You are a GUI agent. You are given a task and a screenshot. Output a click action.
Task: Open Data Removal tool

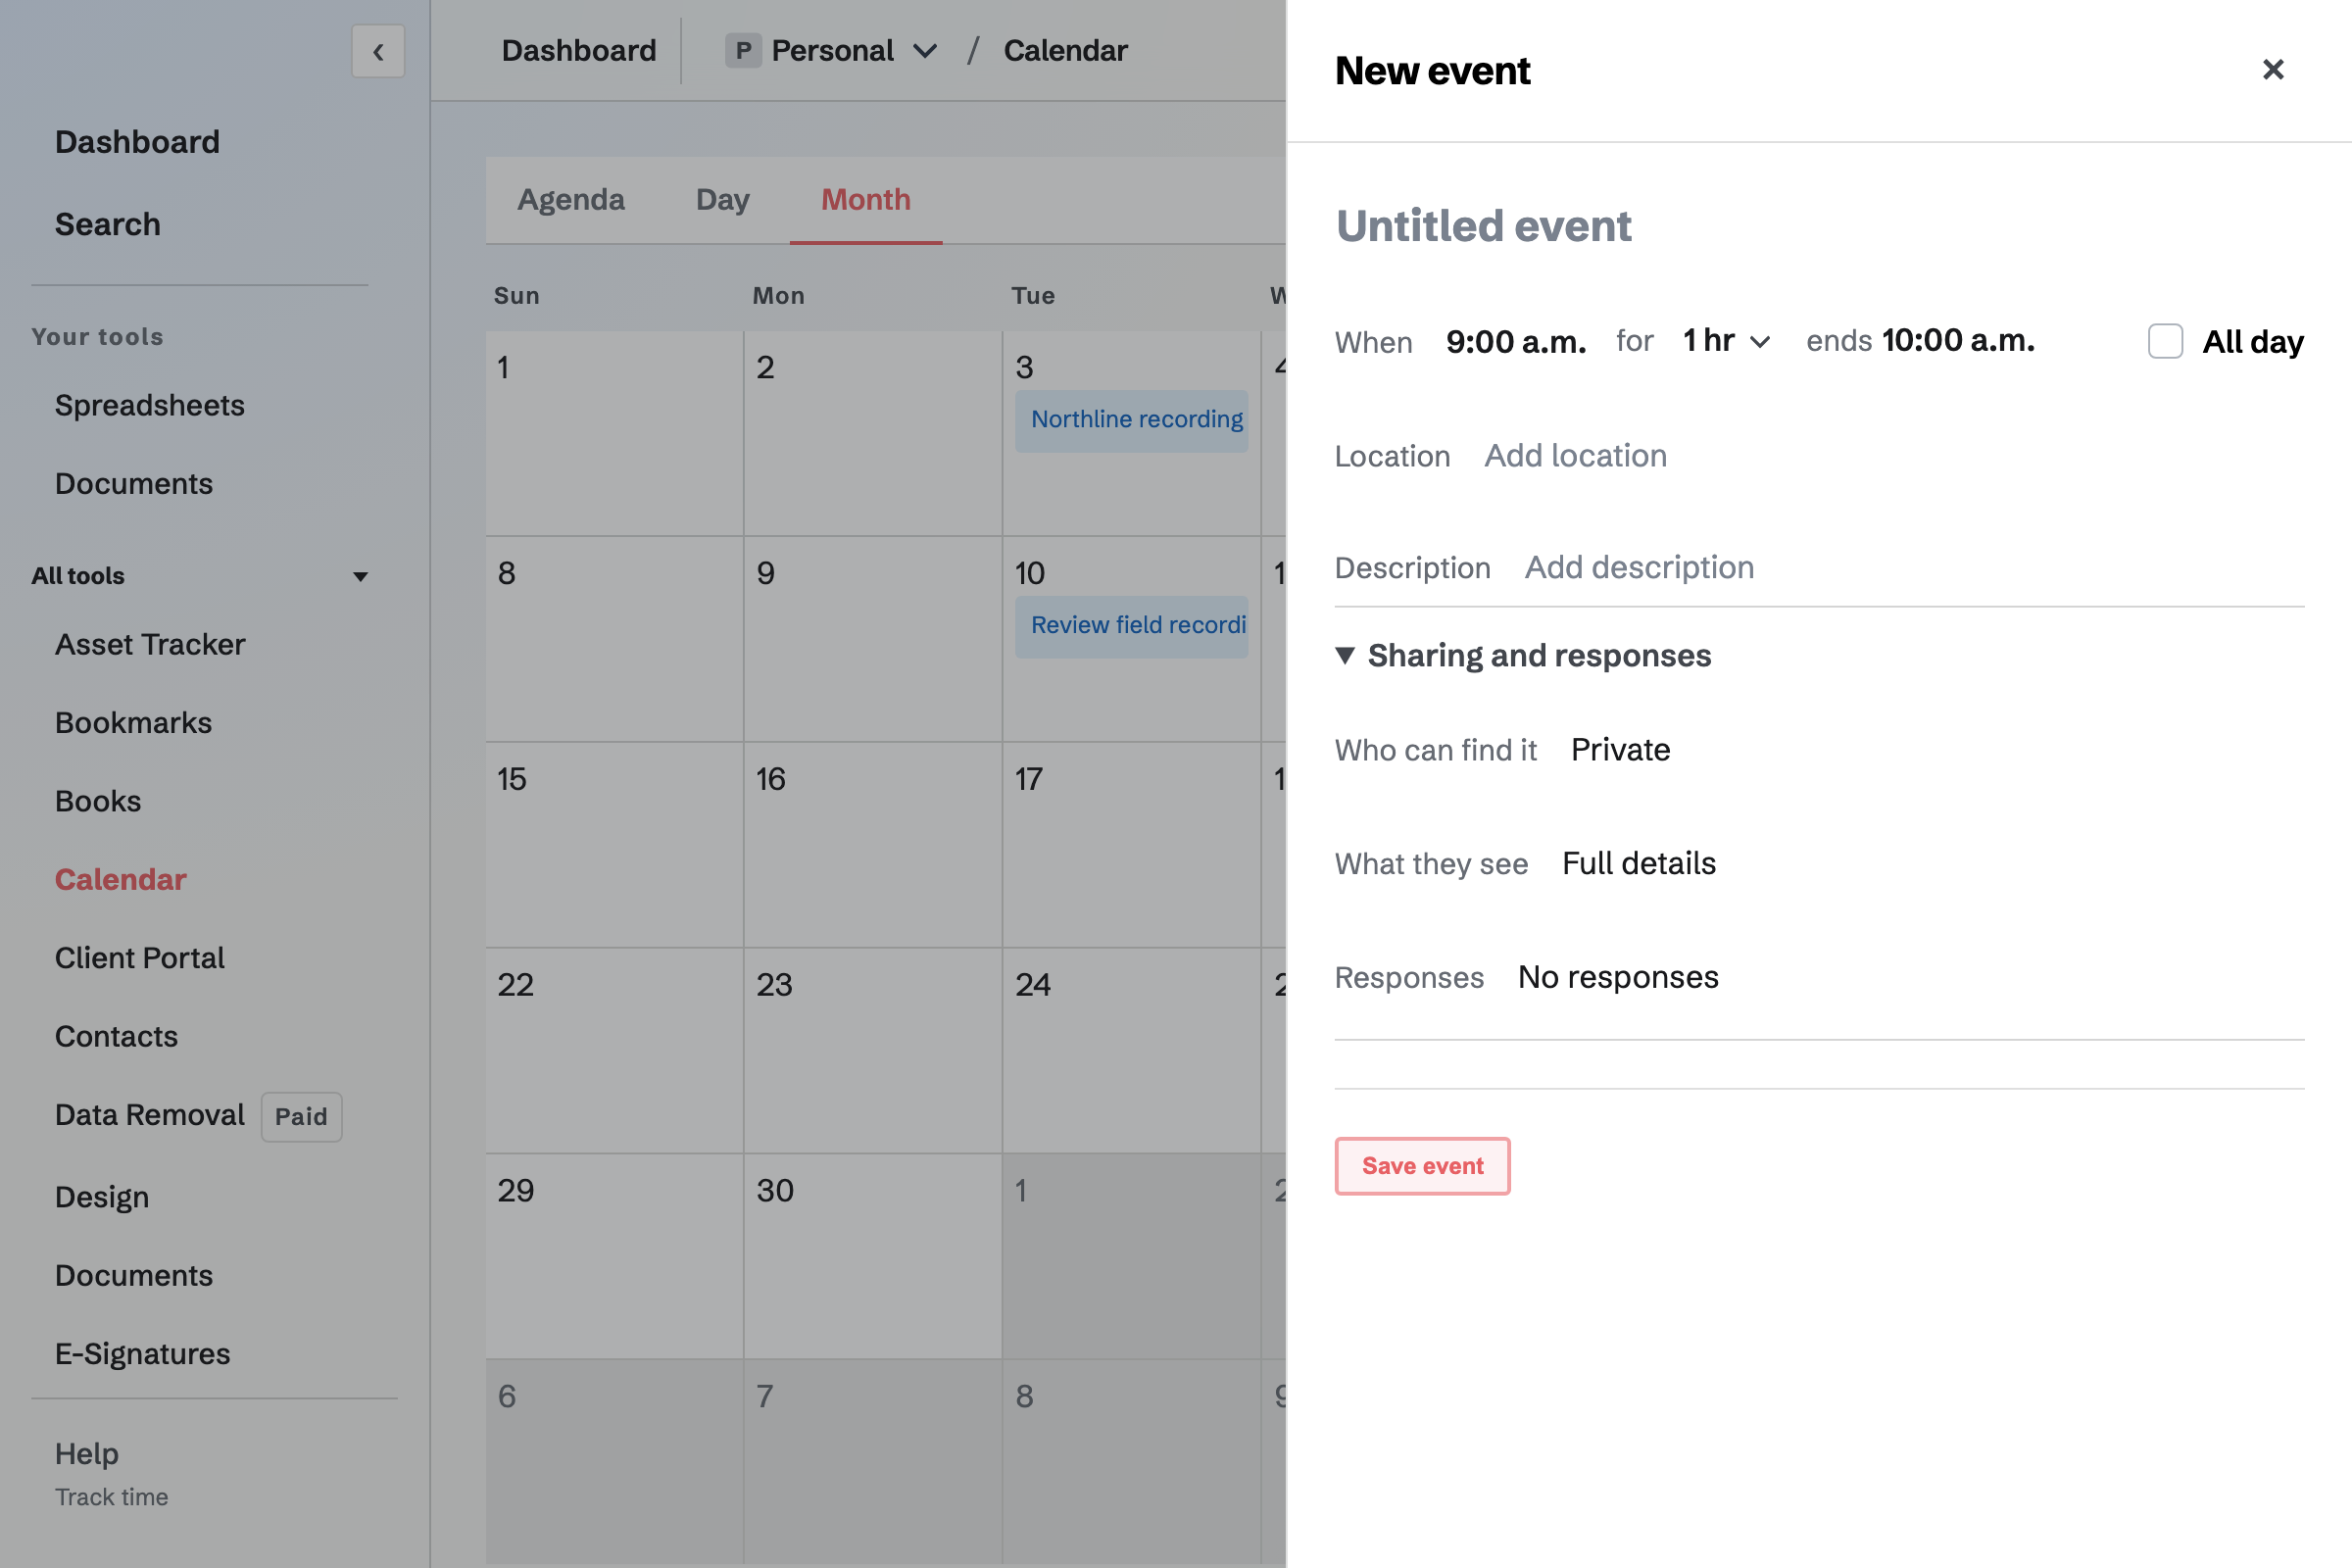pos(150,1115)
